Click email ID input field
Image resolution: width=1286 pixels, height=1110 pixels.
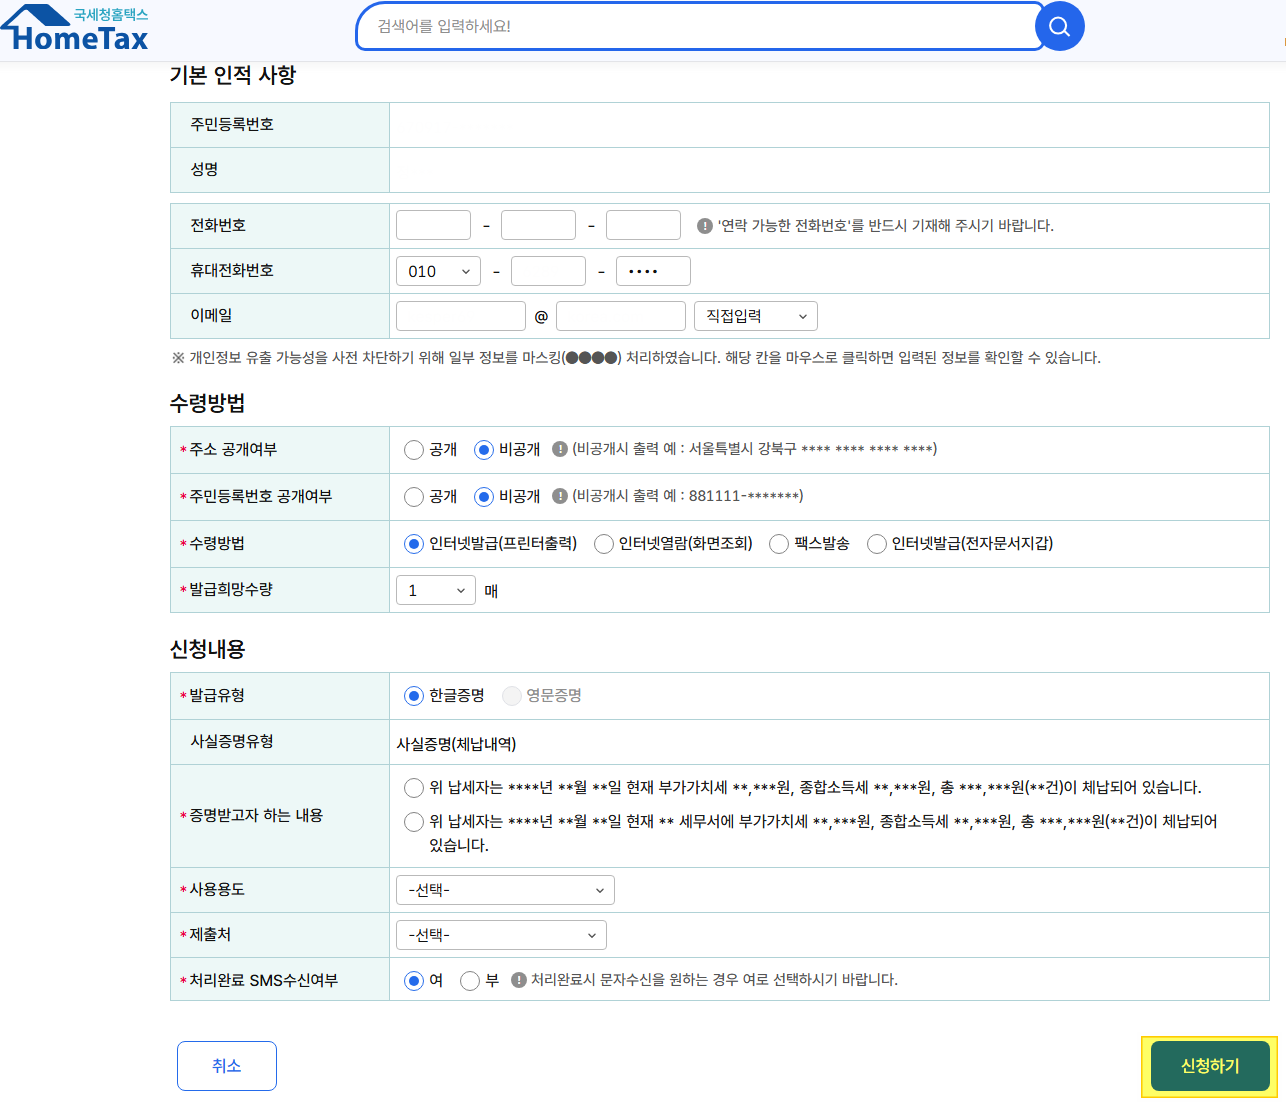point(461,316)
